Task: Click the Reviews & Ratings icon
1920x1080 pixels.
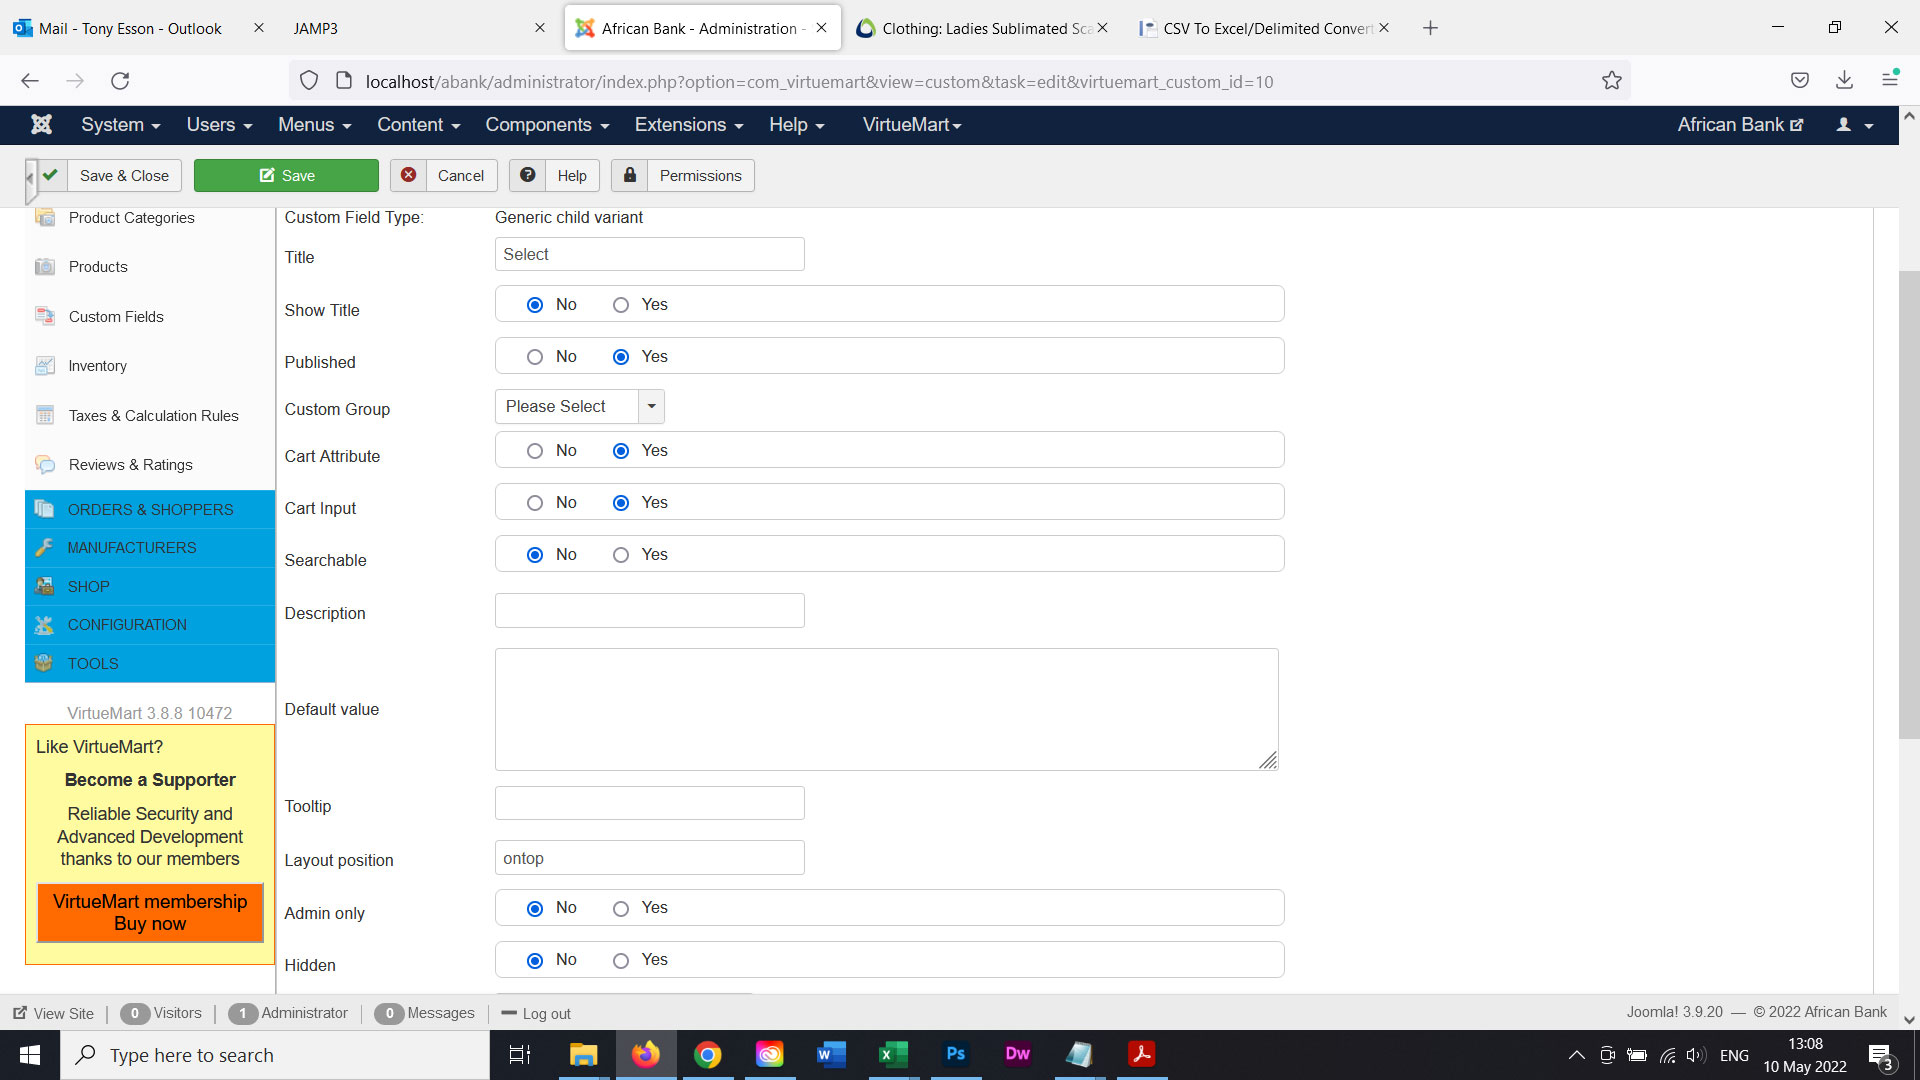Action: pos(45,465)
